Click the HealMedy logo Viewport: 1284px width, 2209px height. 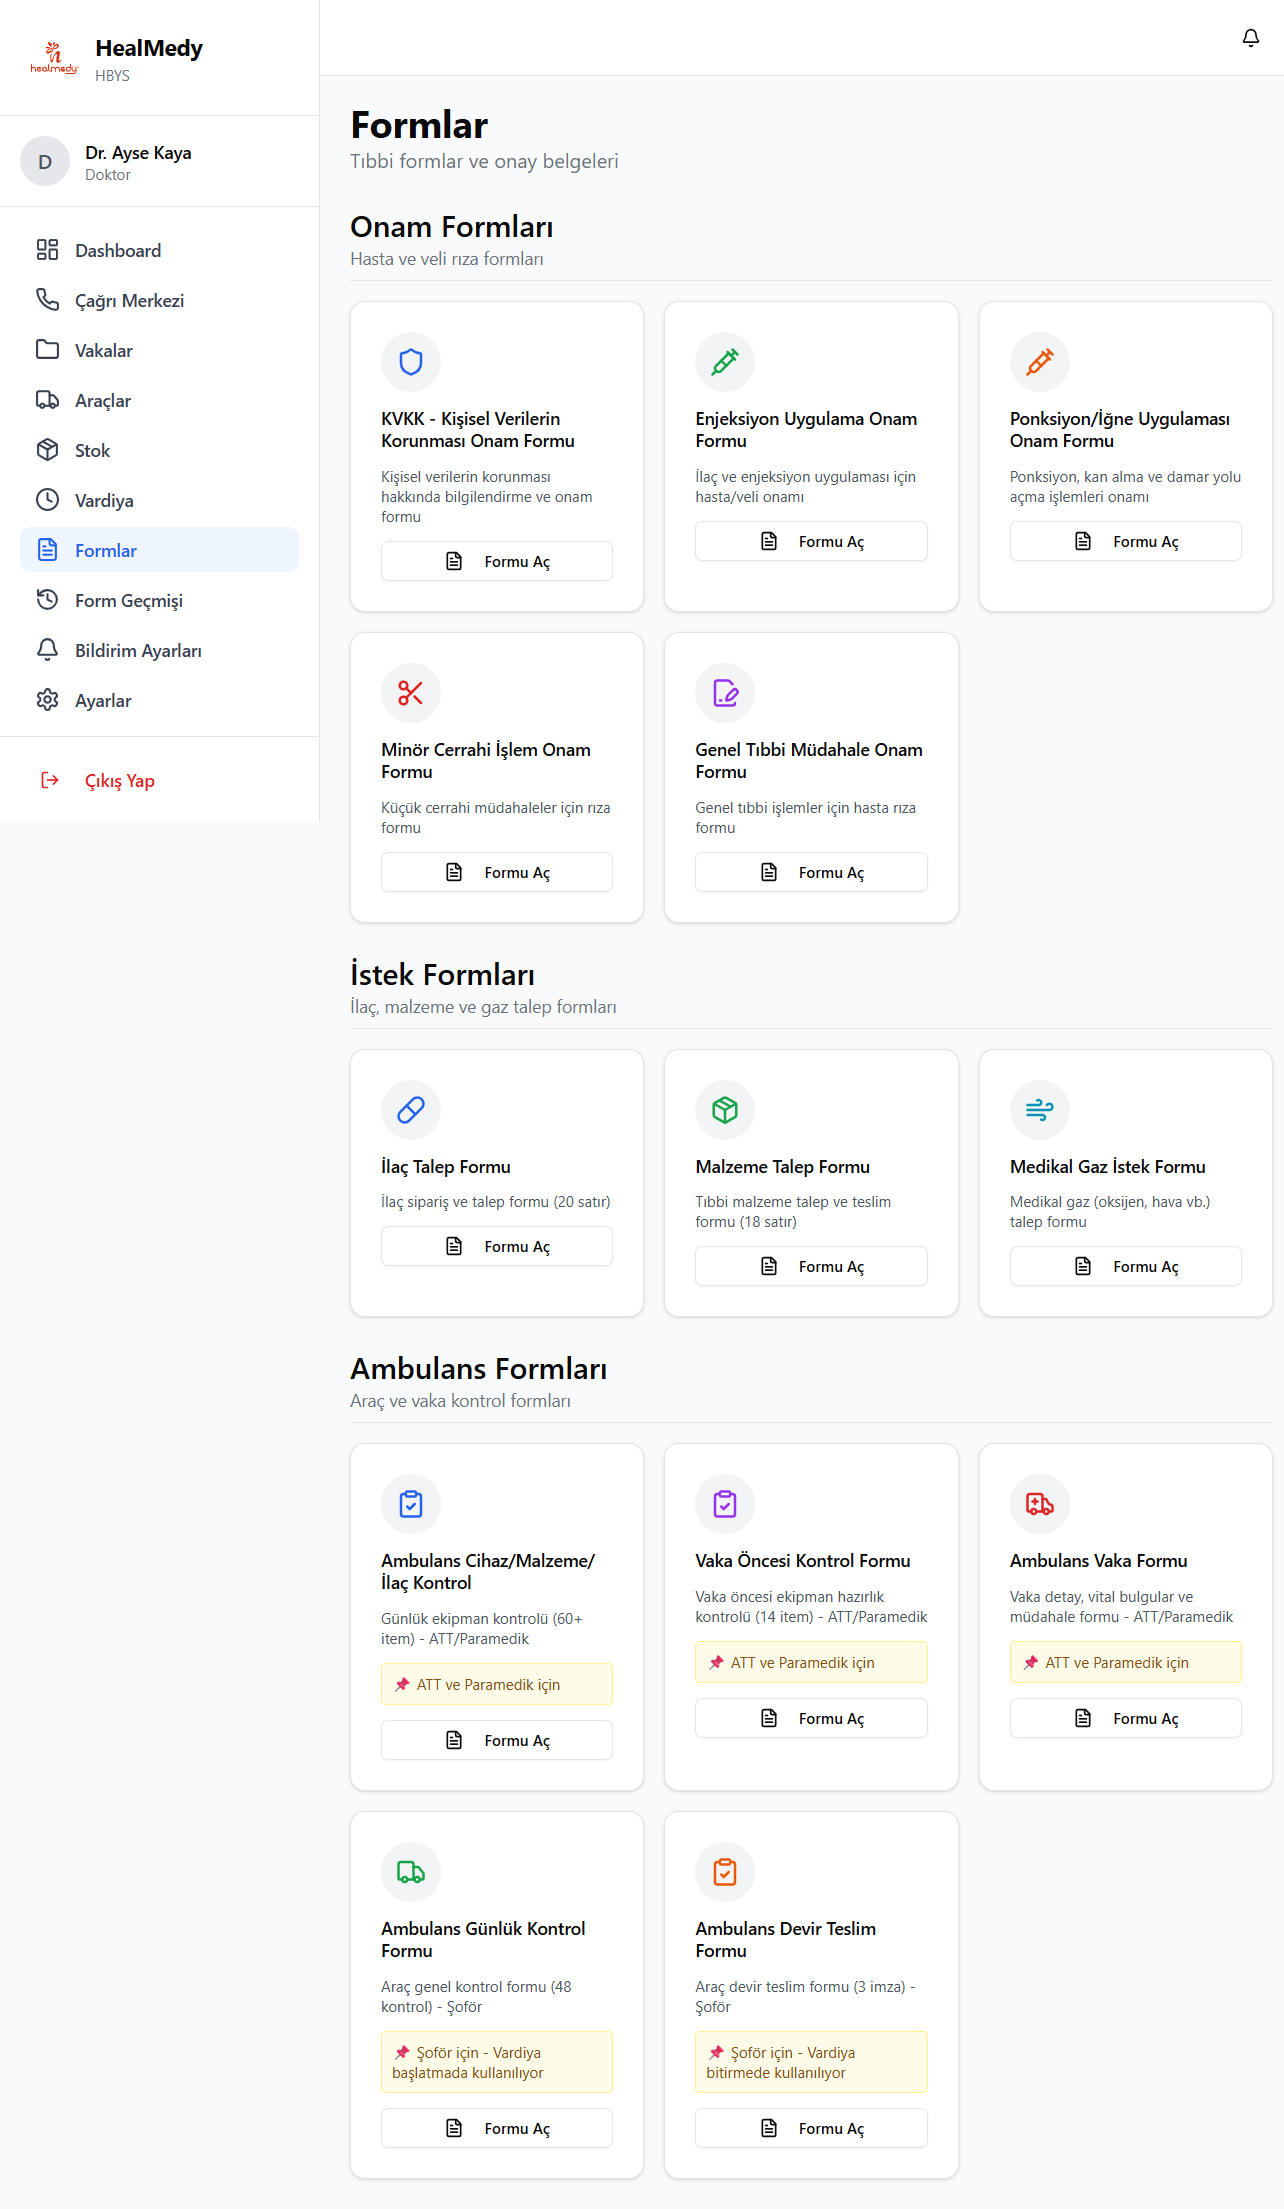coord(54,58)
